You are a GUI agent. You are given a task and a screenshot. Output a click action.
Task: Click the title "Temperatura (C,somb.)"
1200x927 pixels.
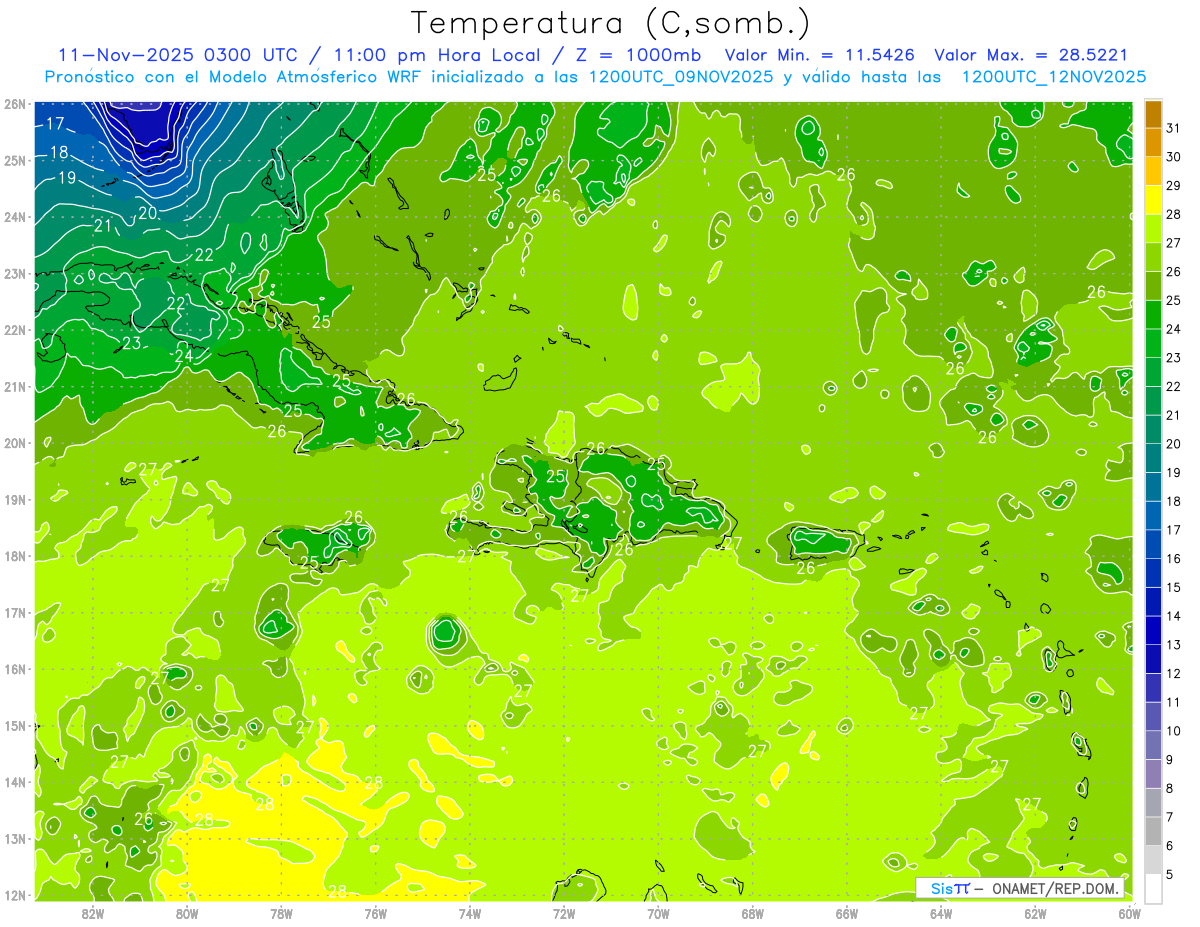(x=611, y=22)
